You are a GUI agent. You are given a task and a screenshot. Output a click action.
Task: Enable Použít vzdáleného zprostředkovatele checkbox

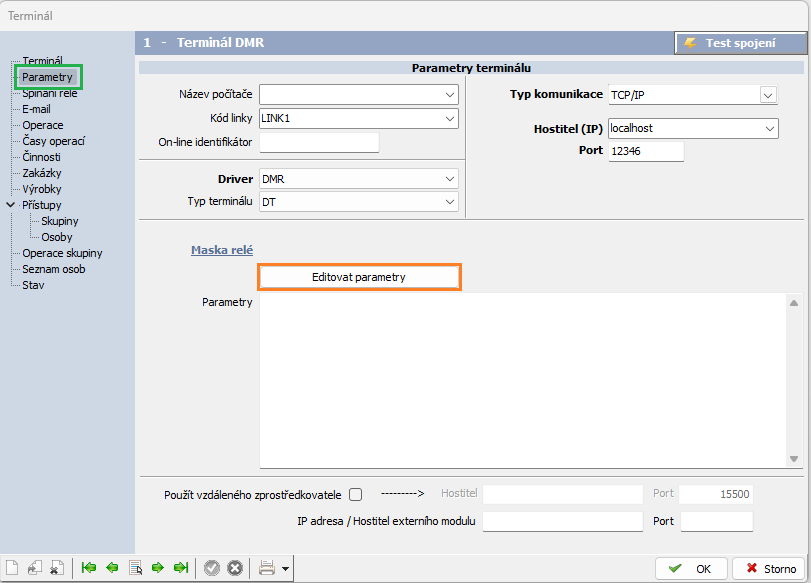355,494
